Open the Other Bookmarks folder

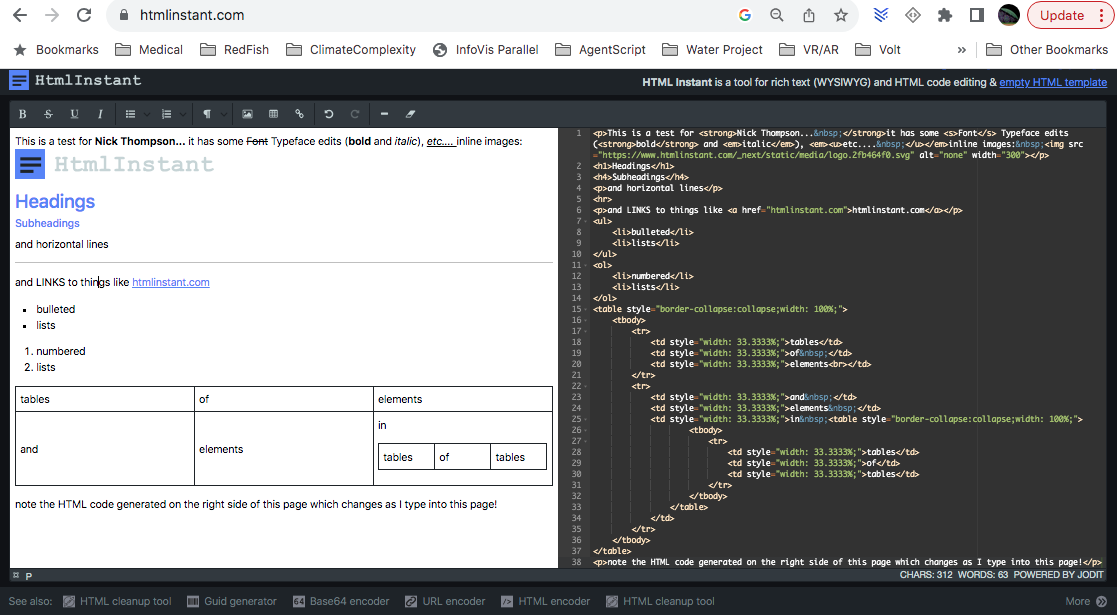(x=1047, y=50)
